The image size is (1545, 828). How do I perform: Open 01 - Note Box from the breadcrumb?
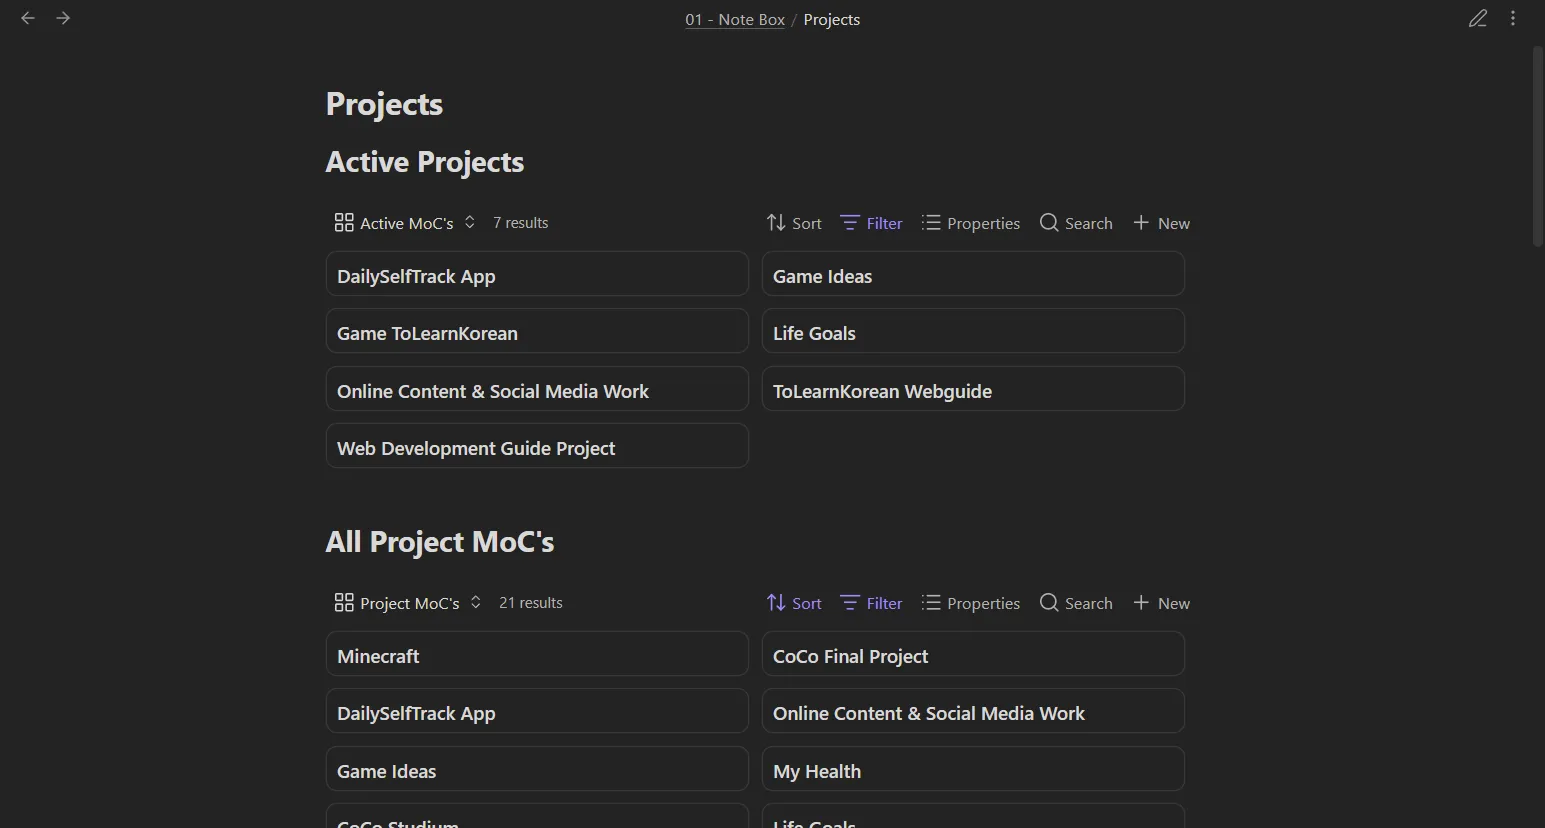tap(735, 19)
